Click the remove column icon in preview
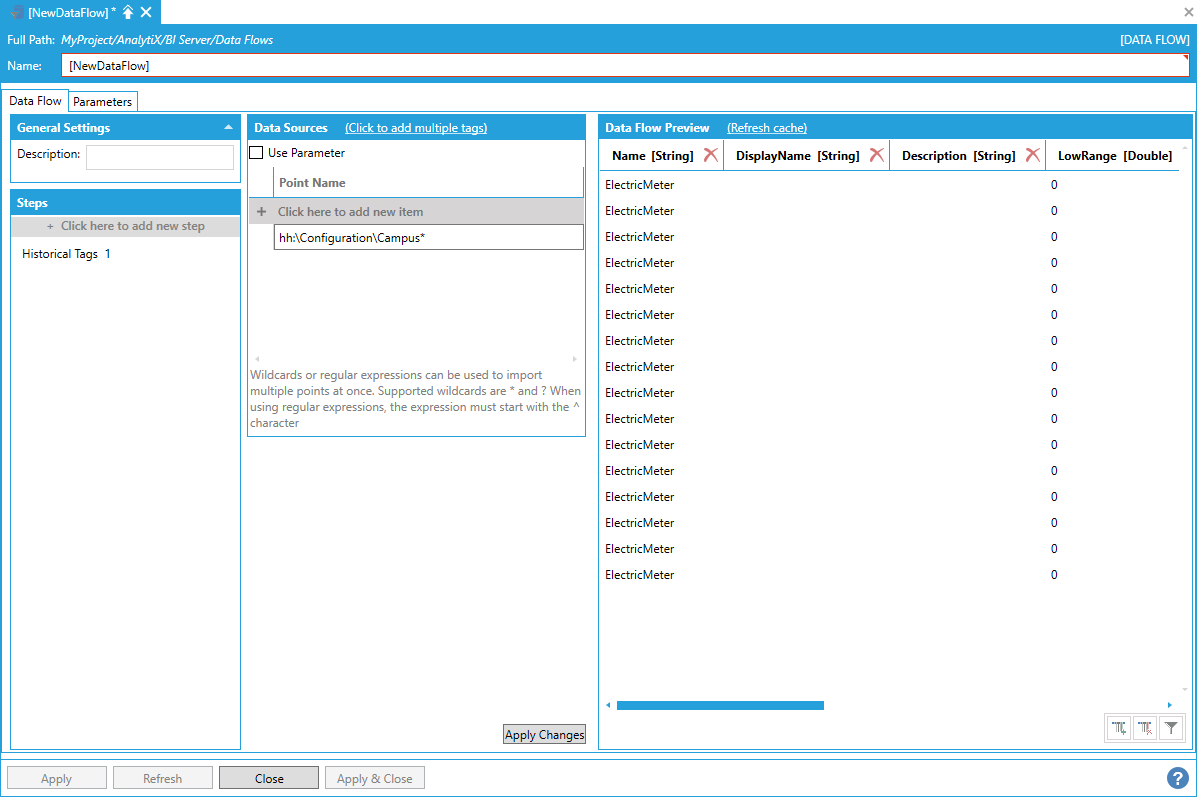Viewport: 1198px width, 798px height. 1145,729
